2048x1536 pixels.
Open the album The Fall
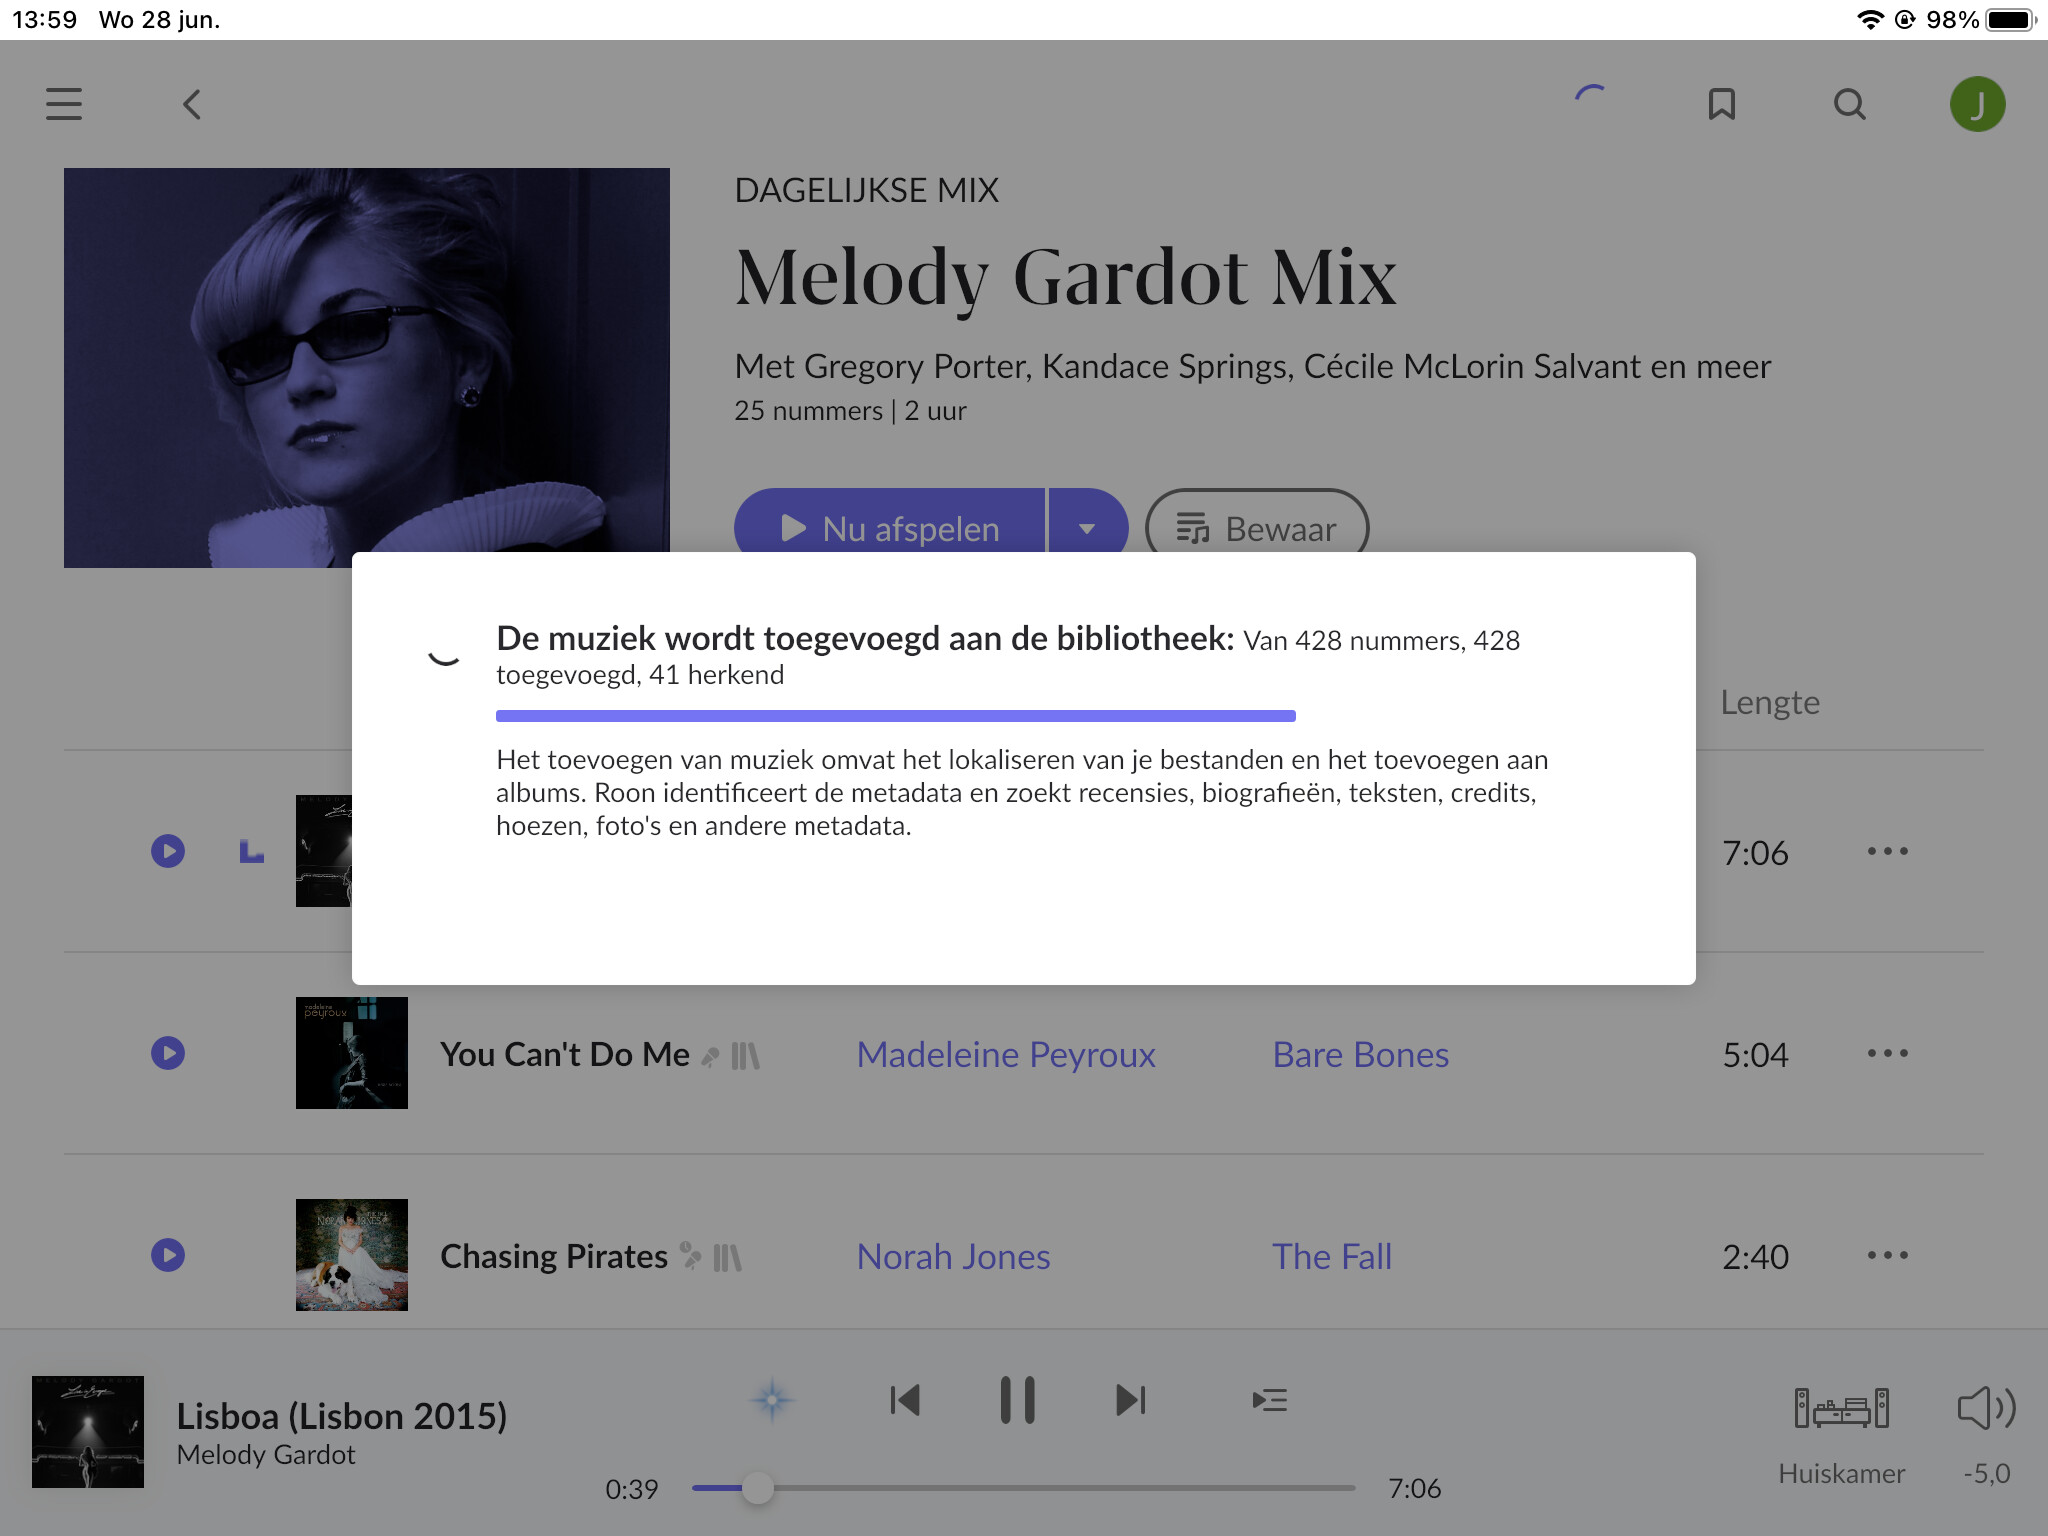point(1331,1256)
